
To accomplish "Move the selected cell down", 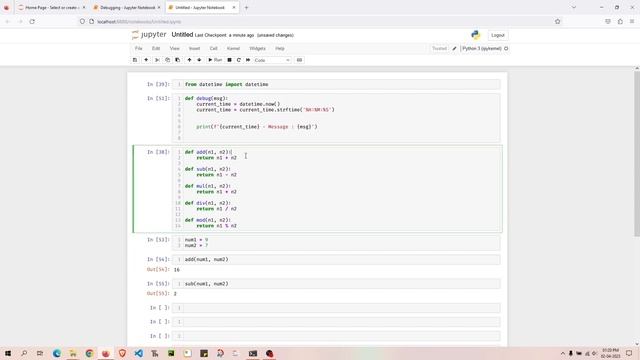I will point(199,60).
